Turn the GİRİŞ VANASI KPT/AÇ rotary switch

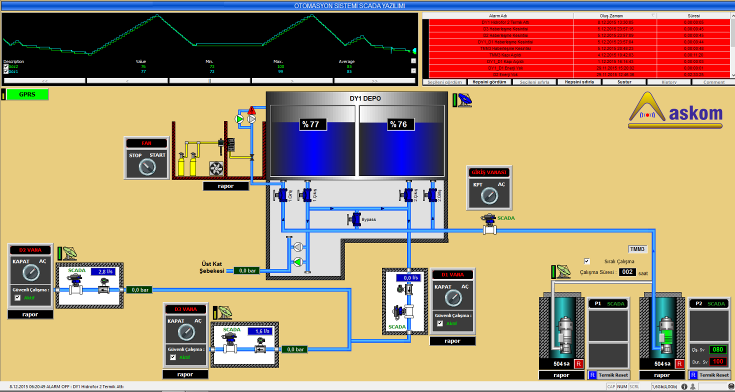click(x=489, y=196)
